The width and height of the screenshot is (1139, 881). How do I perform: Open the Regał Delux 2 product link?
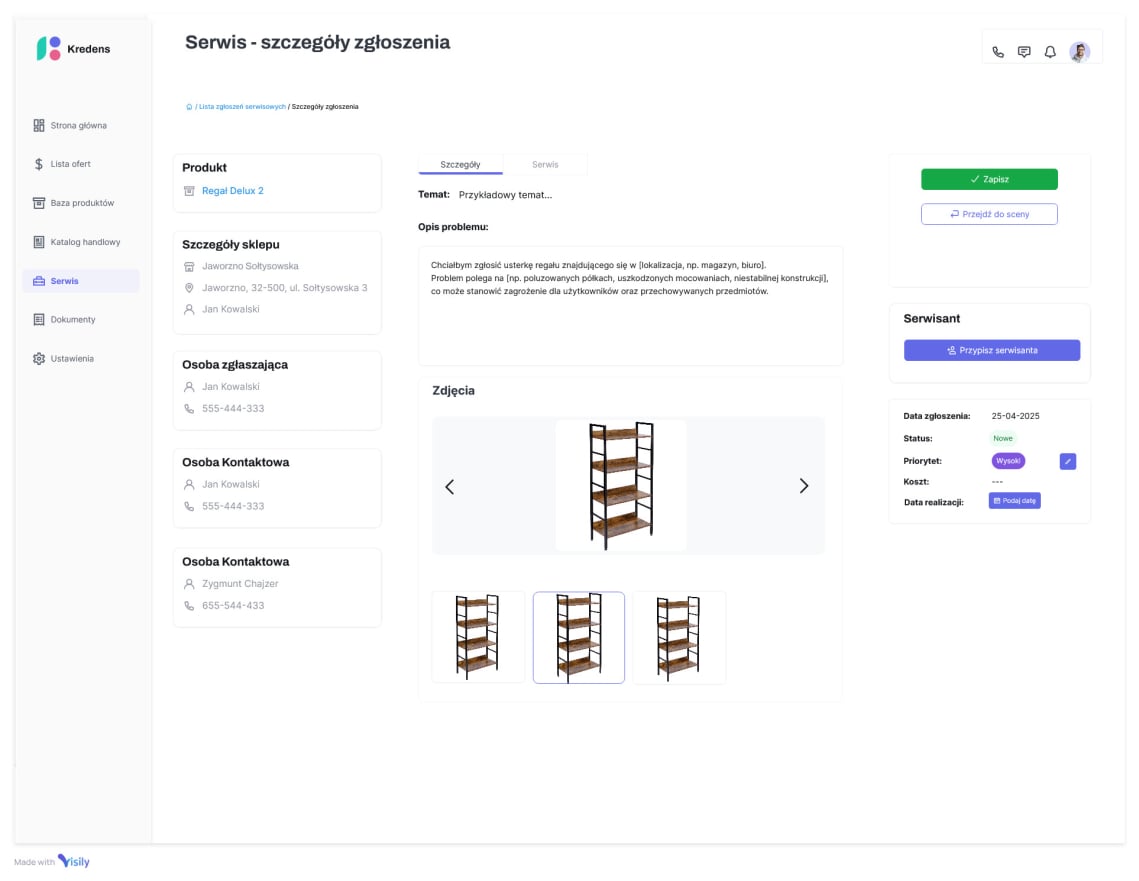(x=231, y=190)
